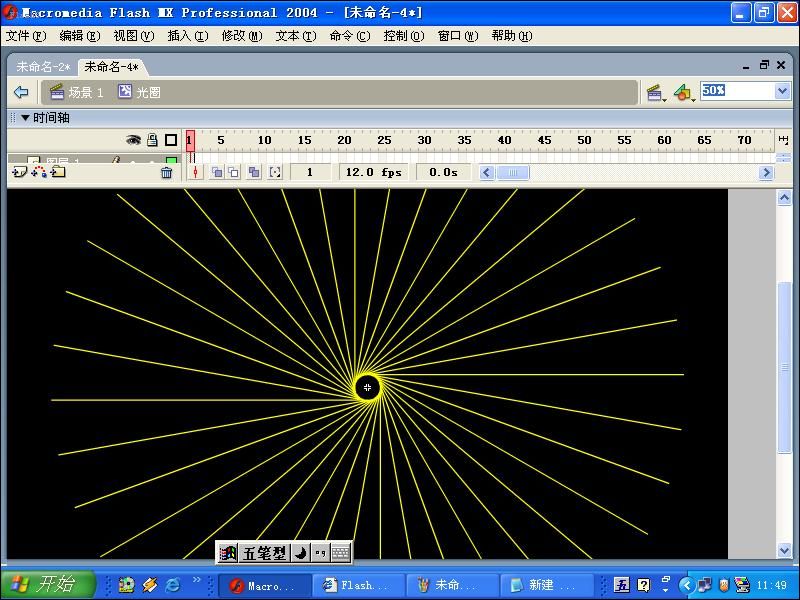Switch to the Flash... taskbar window

pyautogui.click(x=359, y=585)
